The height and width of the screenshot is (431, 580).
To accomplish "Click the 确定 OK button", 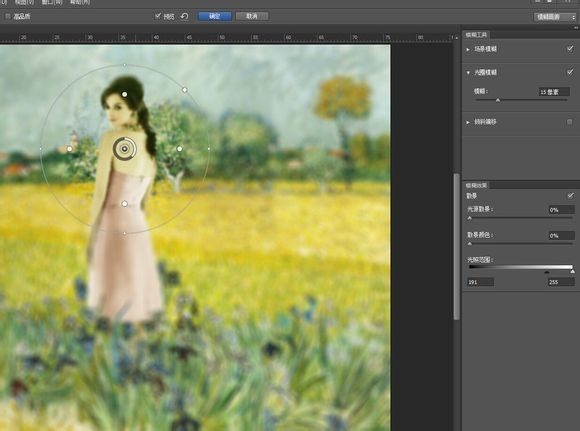I will (215, 16).
